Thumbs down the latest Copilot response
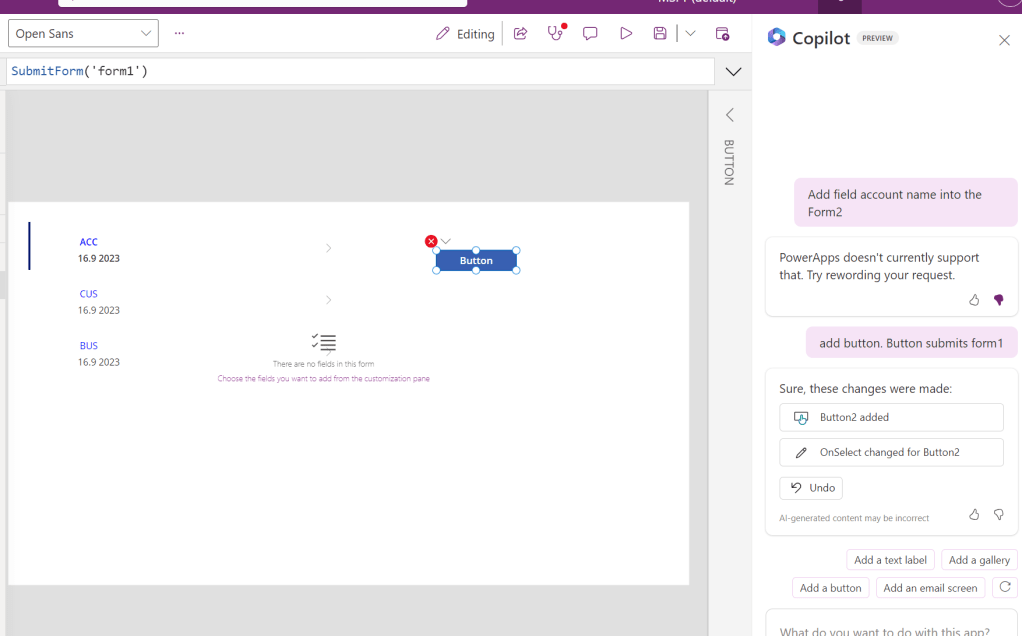1022x636 pixels. pyautogui.click(x=998, y=514)
